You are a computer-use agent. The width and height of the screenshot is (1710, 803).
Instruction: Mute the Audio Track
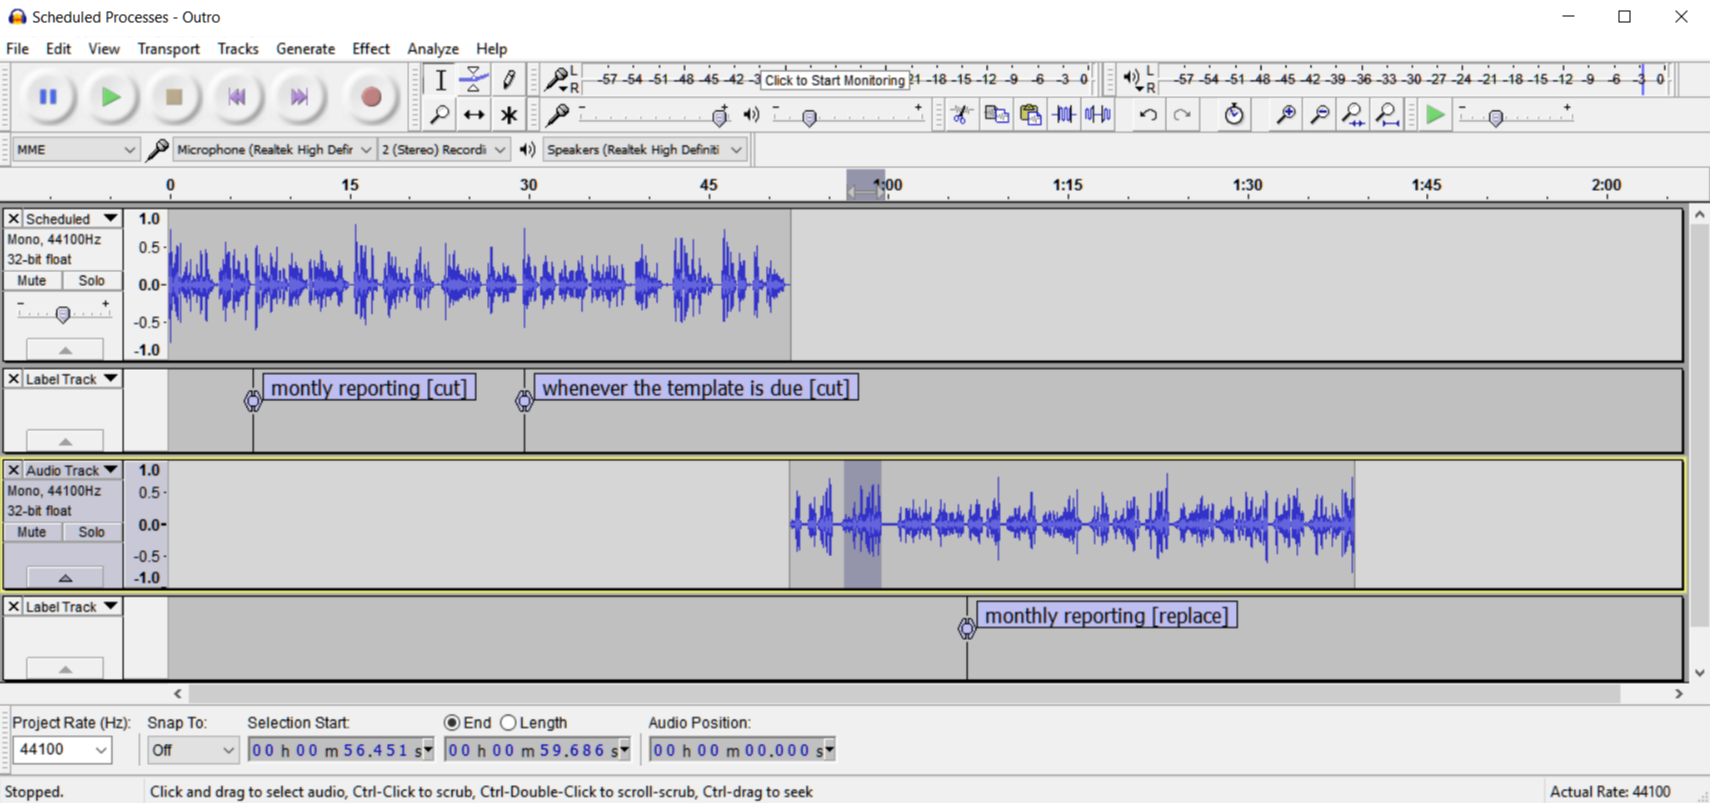click(x=32, y=532)
